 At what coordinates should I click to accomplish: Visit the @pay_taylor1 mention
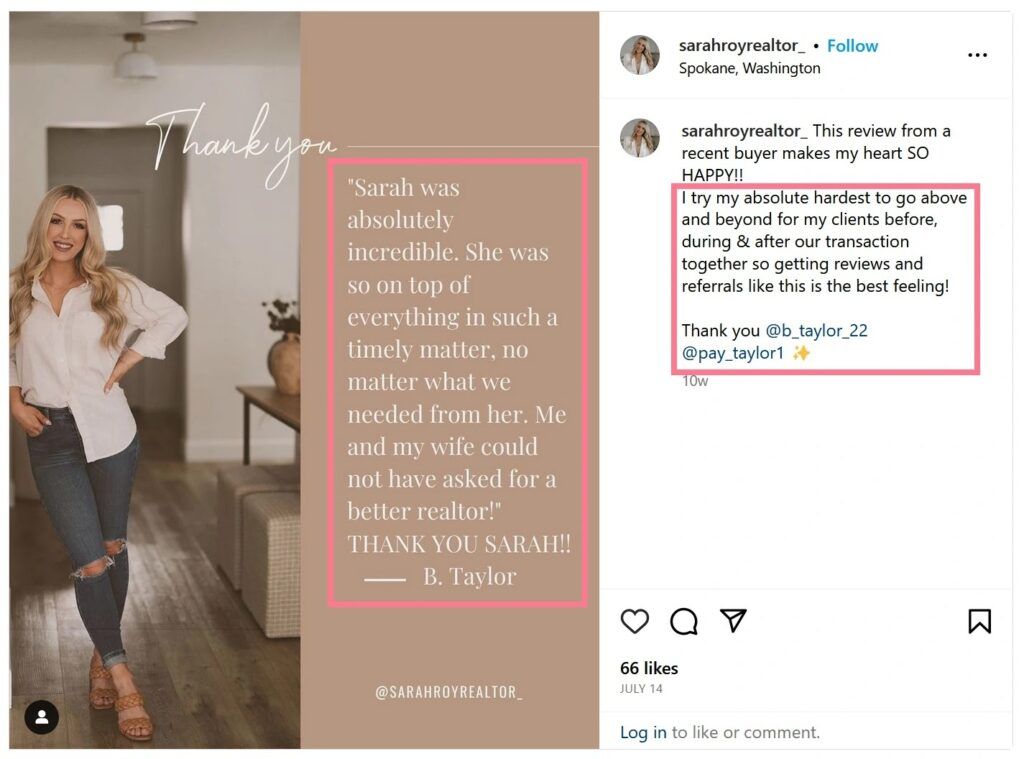click(733, 353)
